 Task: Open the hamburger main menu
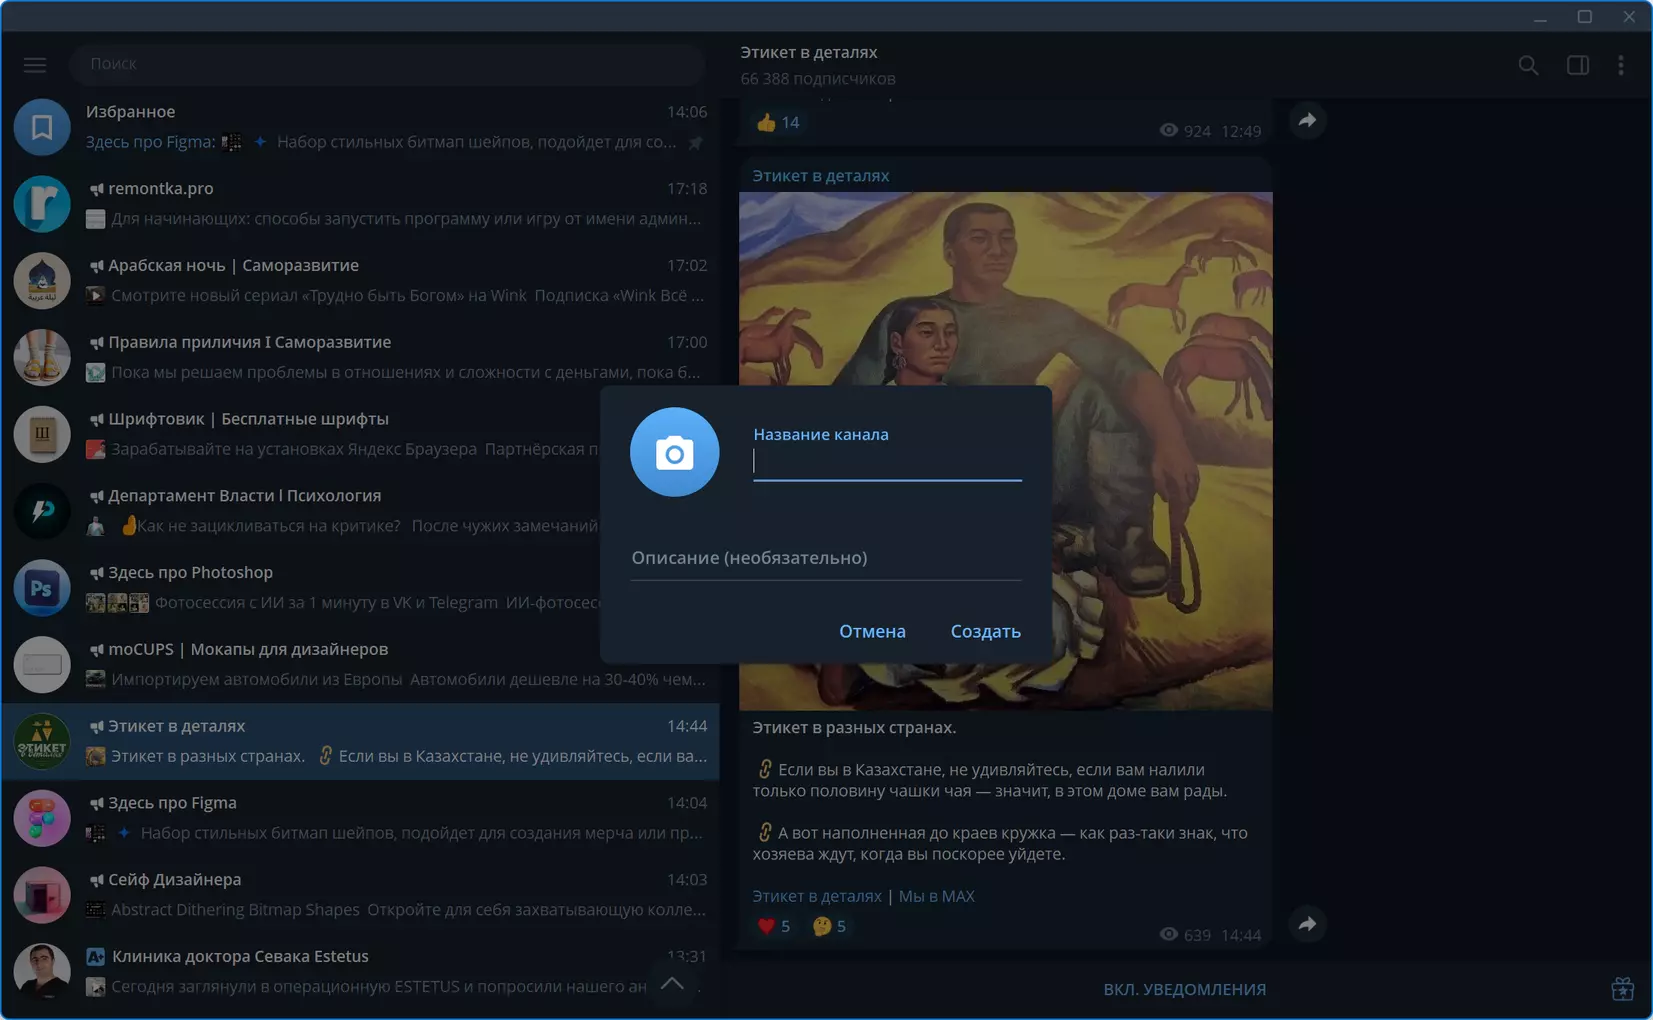(x=35, y=65)
